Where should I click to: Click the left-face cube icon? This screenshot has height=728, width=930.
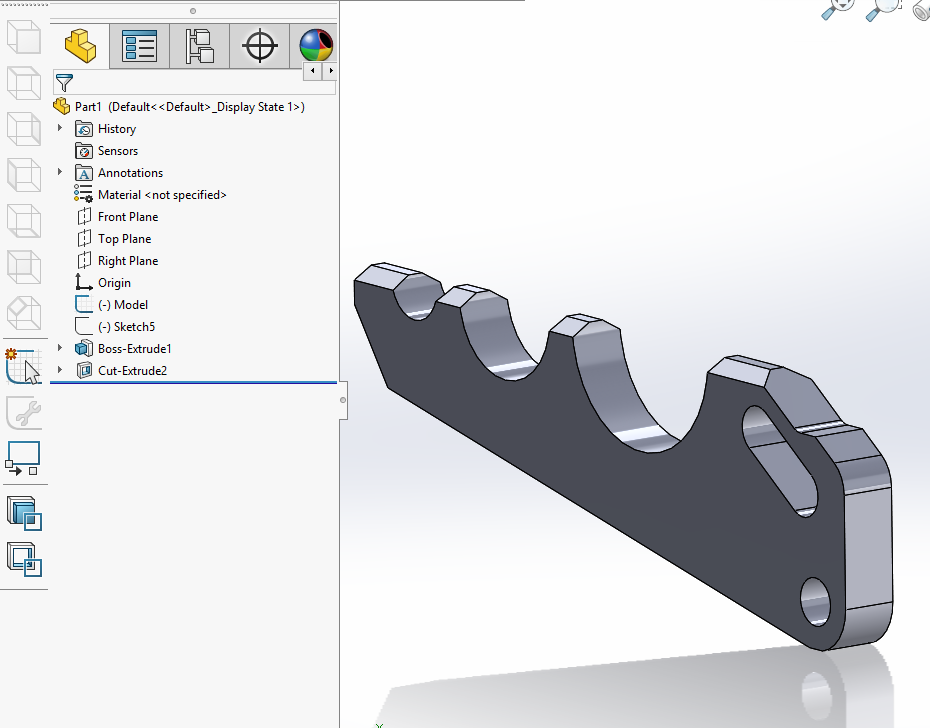coord(24,175)
